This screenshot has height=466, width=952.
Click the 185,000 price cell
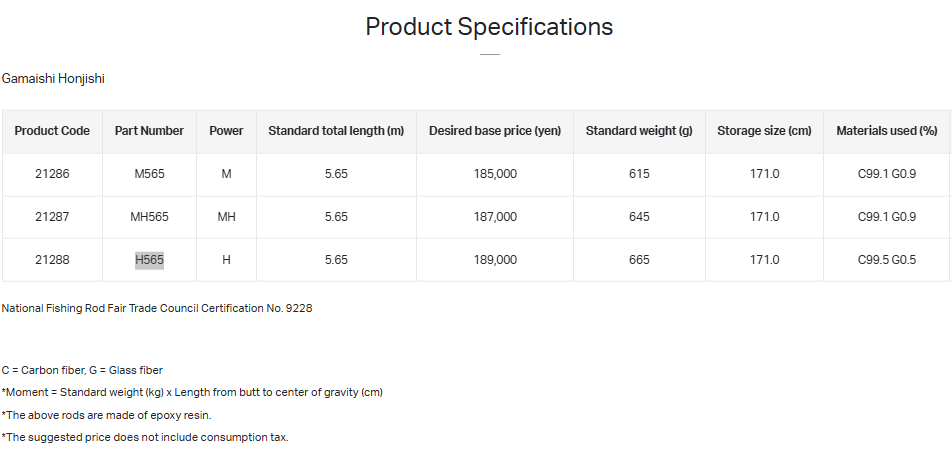tap(495, 174)
